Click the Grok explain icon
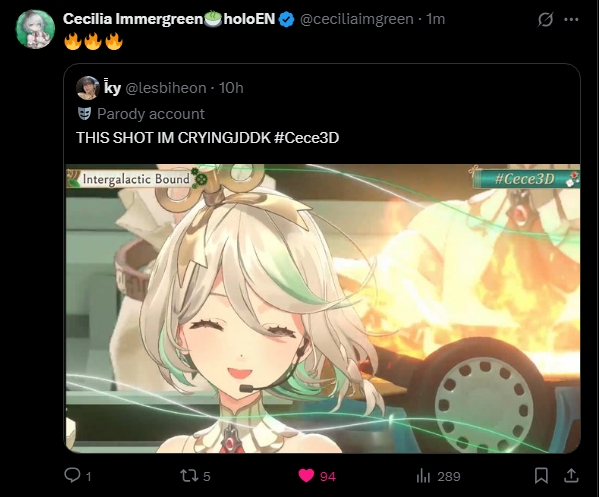 [545, 19]
